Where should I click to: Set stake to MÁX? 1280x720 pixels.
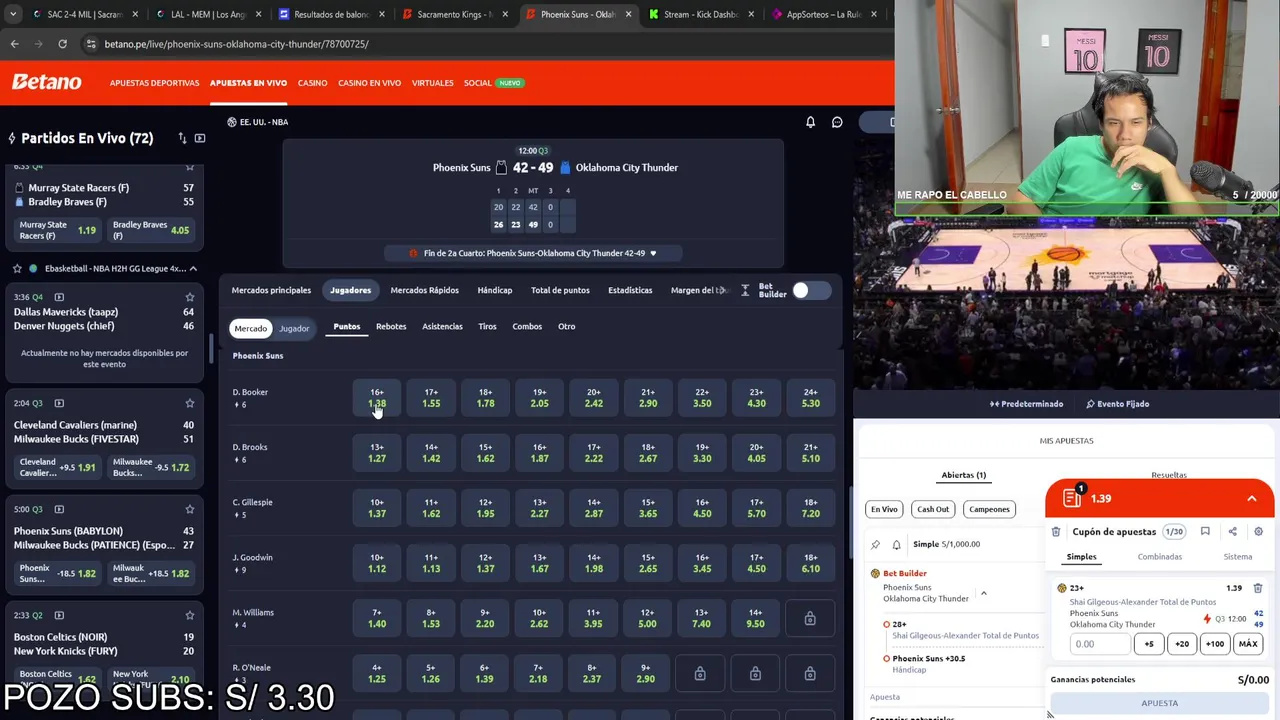[x=1248, y=644]
